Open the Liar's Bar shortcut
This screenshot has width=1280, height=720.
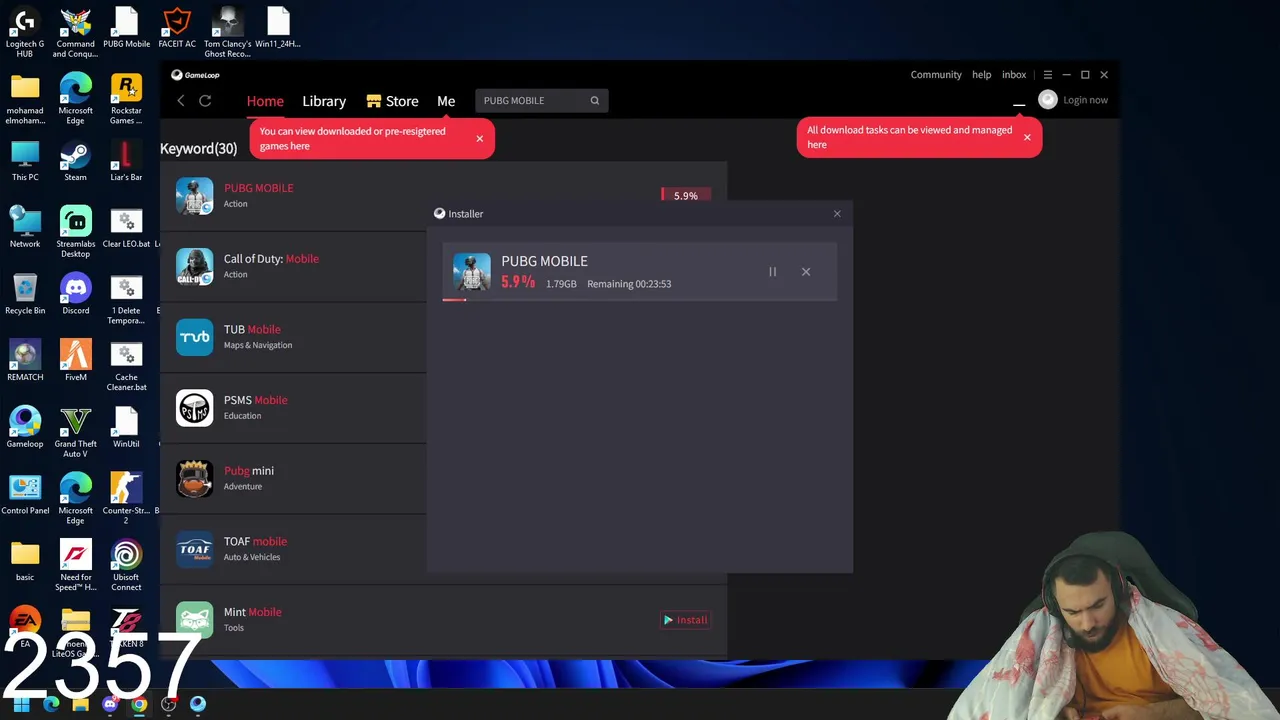coord(126,161)
